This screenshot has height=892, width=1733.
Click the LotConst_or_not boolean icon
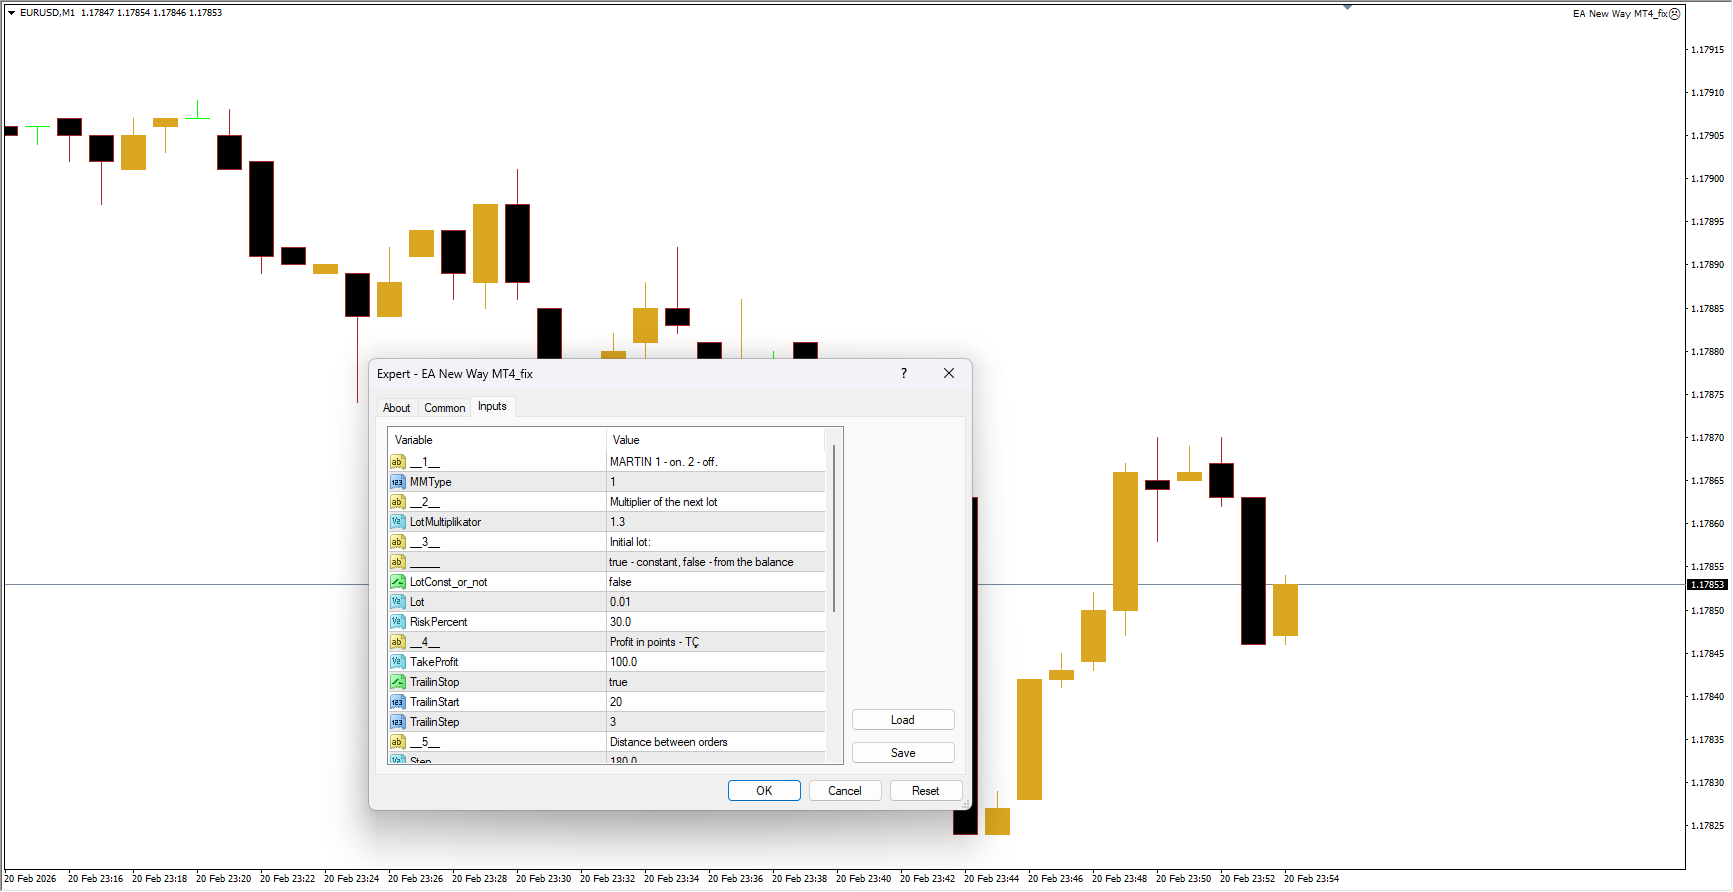tap(397, 582)
